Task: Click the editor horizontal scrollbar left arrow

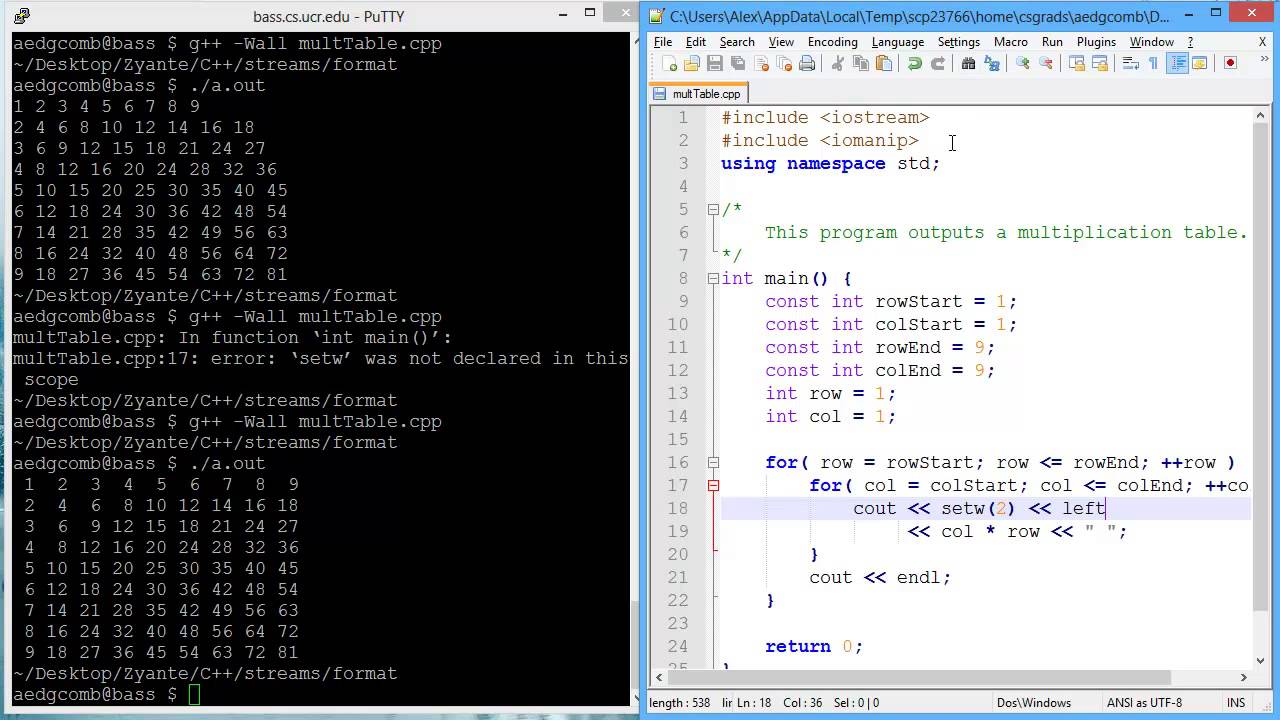Action: [659, 677]
